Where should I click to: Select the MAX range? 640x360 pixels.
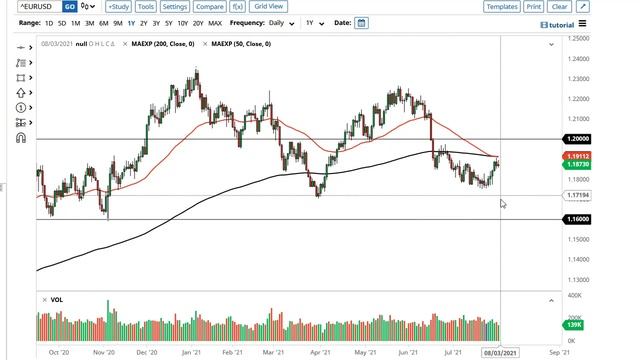[215, 23]
